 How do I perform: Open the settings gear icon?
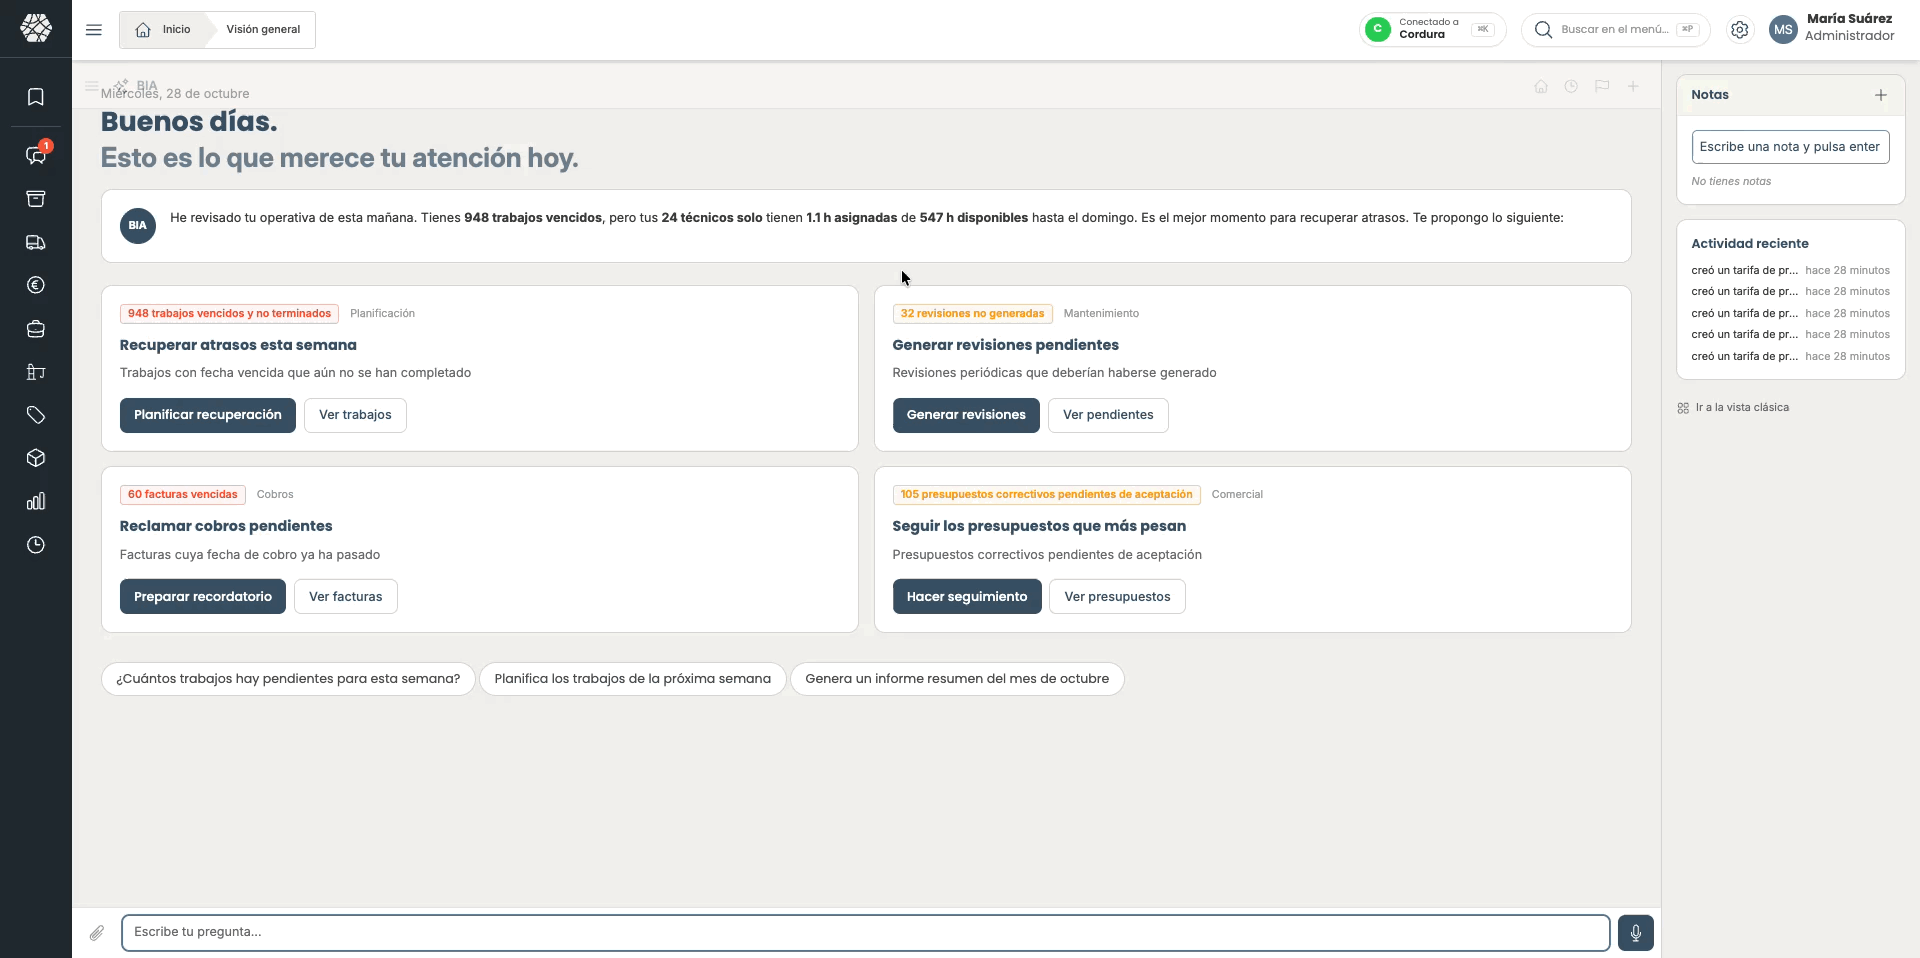tap(1740, 30)
